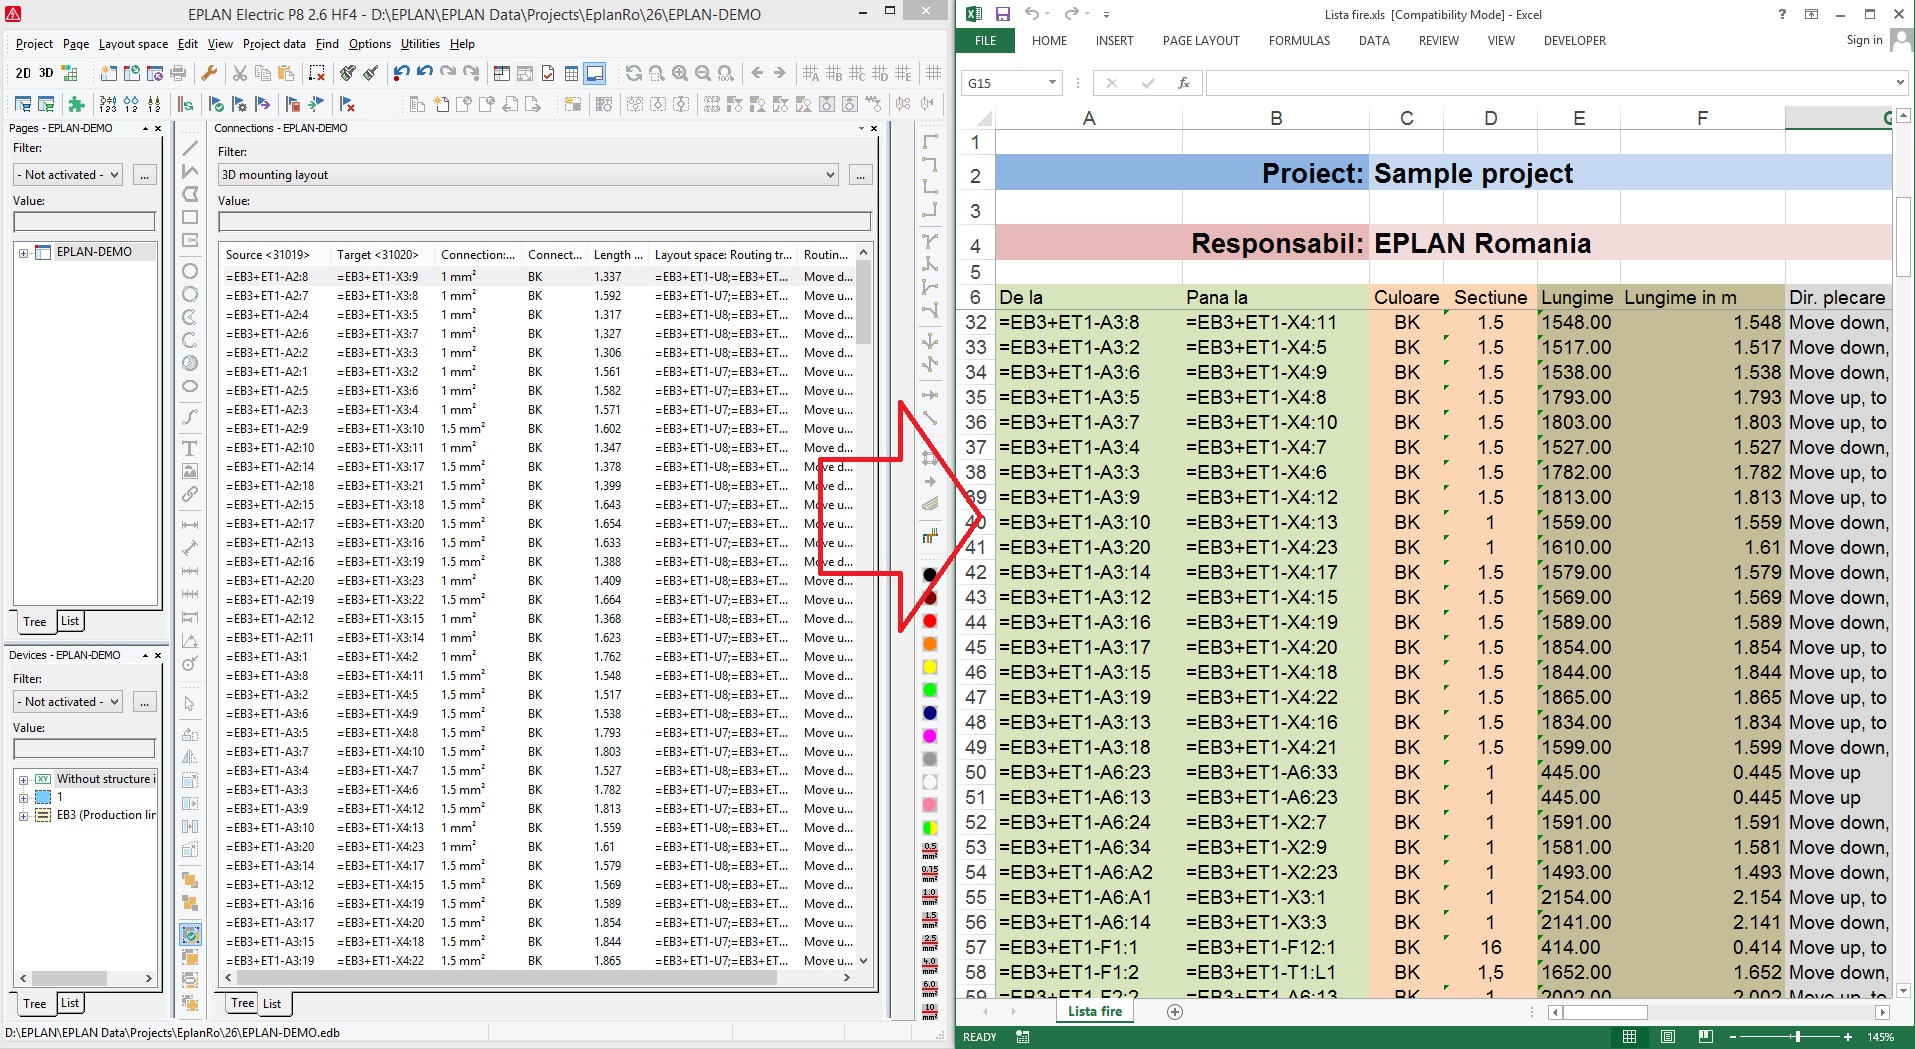Viewport: 1915px width, 1049px height.
Task: Click the Source <31019> column header
Action: (x=275, y=255)
